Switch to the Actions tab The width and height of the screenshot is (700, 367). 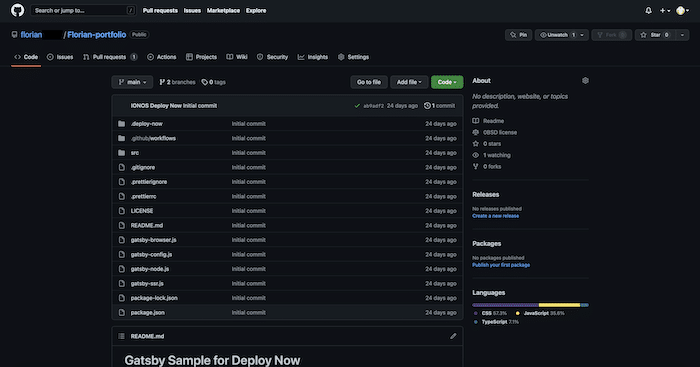(x=162, y=57)
